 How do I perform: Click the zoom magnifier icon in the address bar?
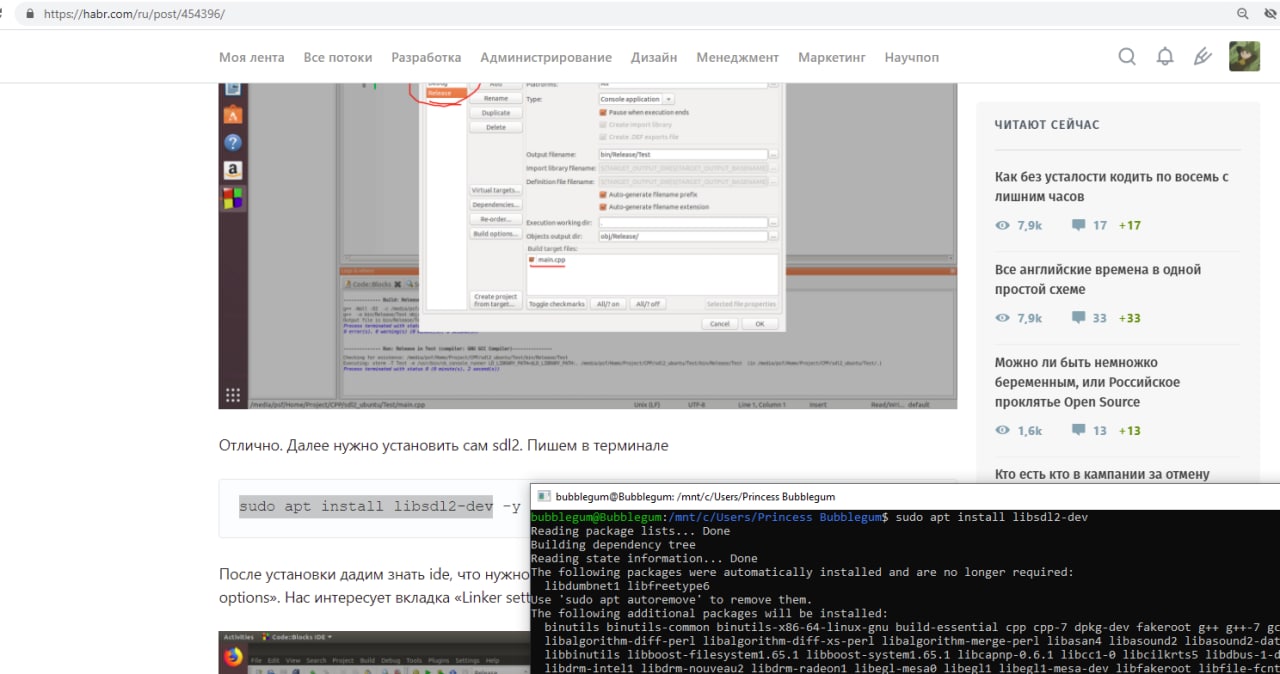[x=1243, y=14]
